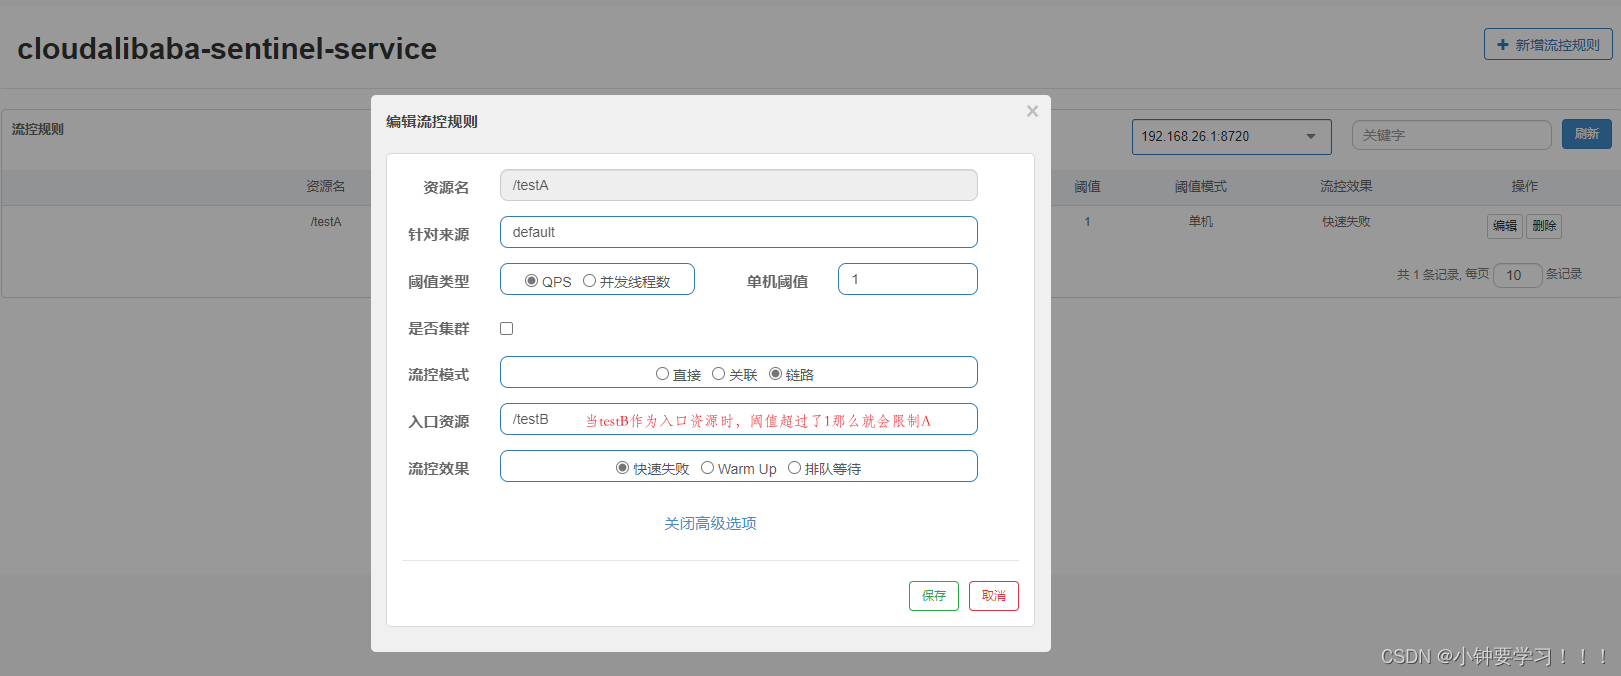The height and width of the screenshot is (676, 1621).
Task: Click the 关键字 search field
Action: tap(1452, 135)
